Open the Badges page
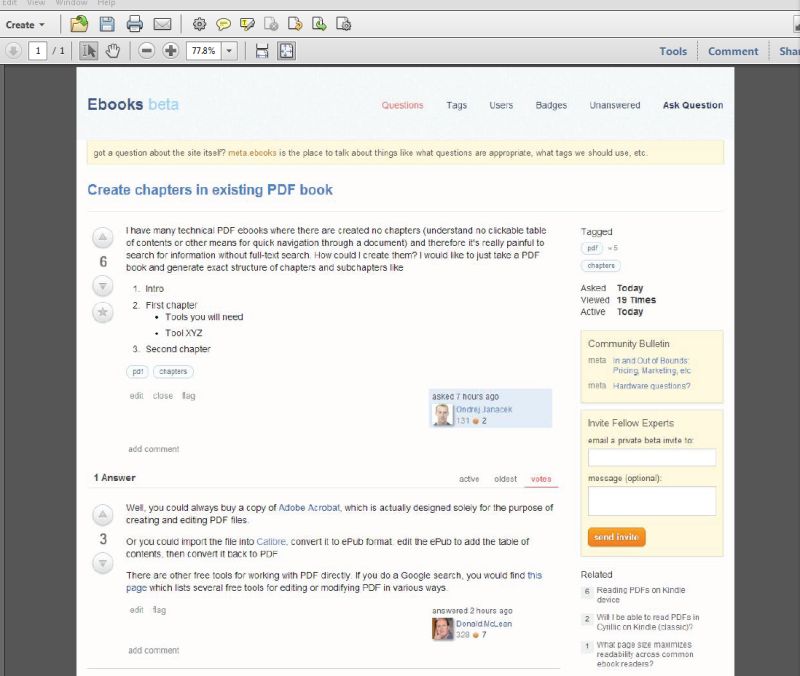Screen dimensions: 800x676 [x=551, y=105]
